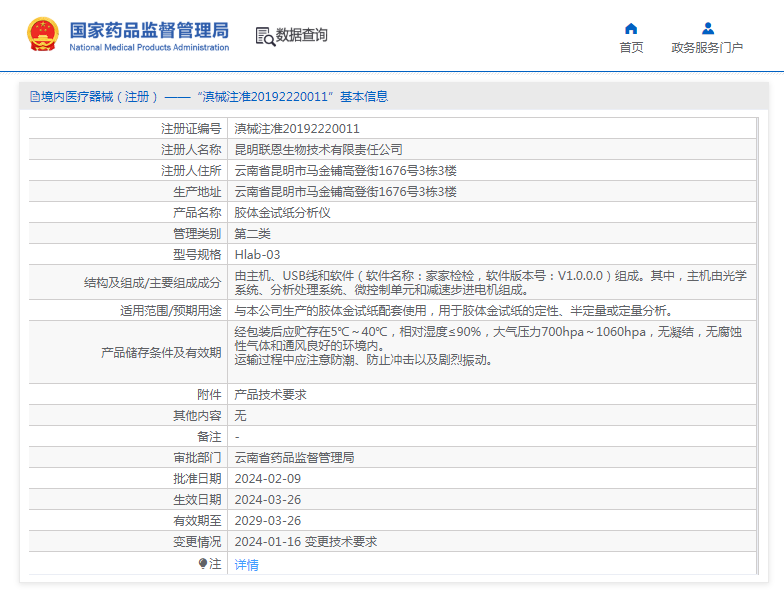This screenshot has width=784, height=594.
Task: Click the 备注 row label
Action: tap(209, 437)
